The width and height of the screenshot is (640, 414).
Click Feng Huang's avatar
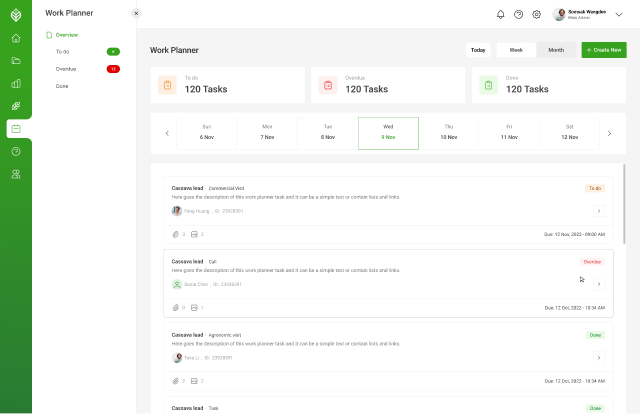click(177, 211)
